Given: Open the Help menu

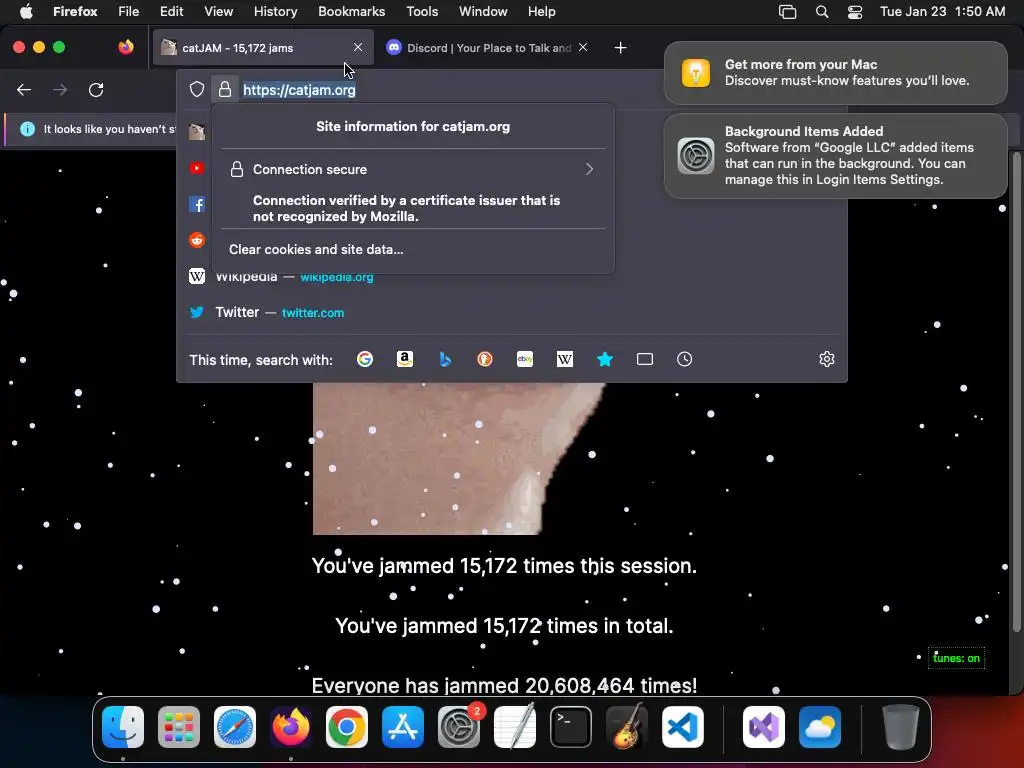Looking at the screenshot, I should [x=541, y=11].
